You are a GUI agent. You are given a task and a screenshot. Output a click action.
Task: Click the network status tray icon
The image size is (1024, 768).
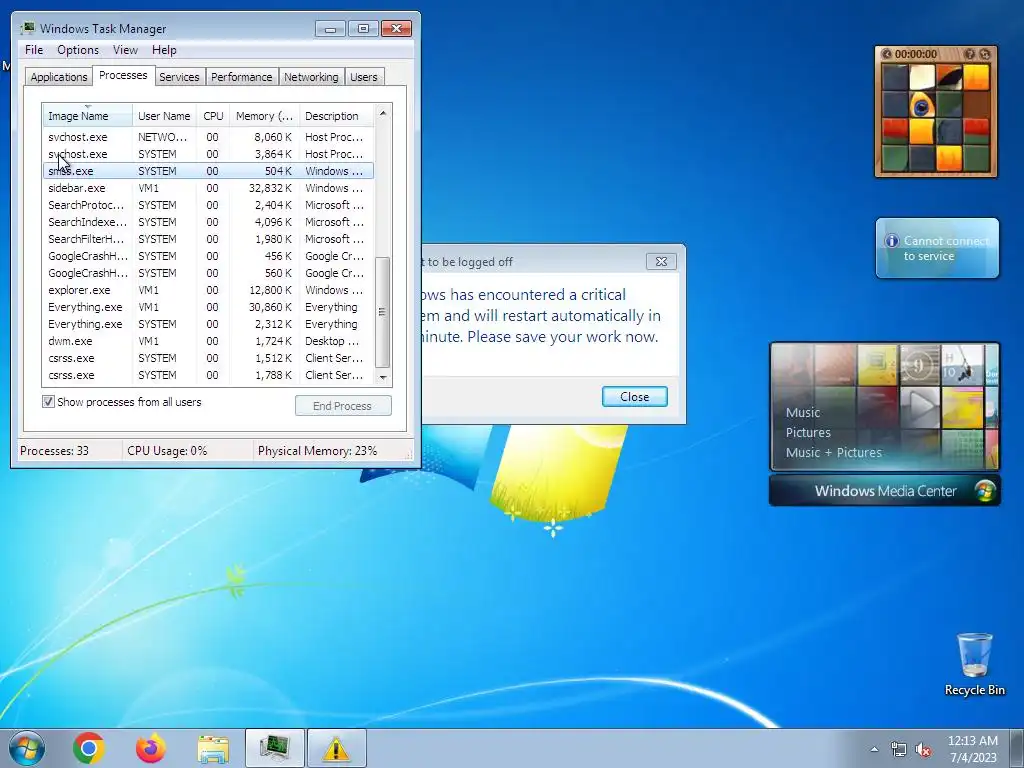coord(899,750)
